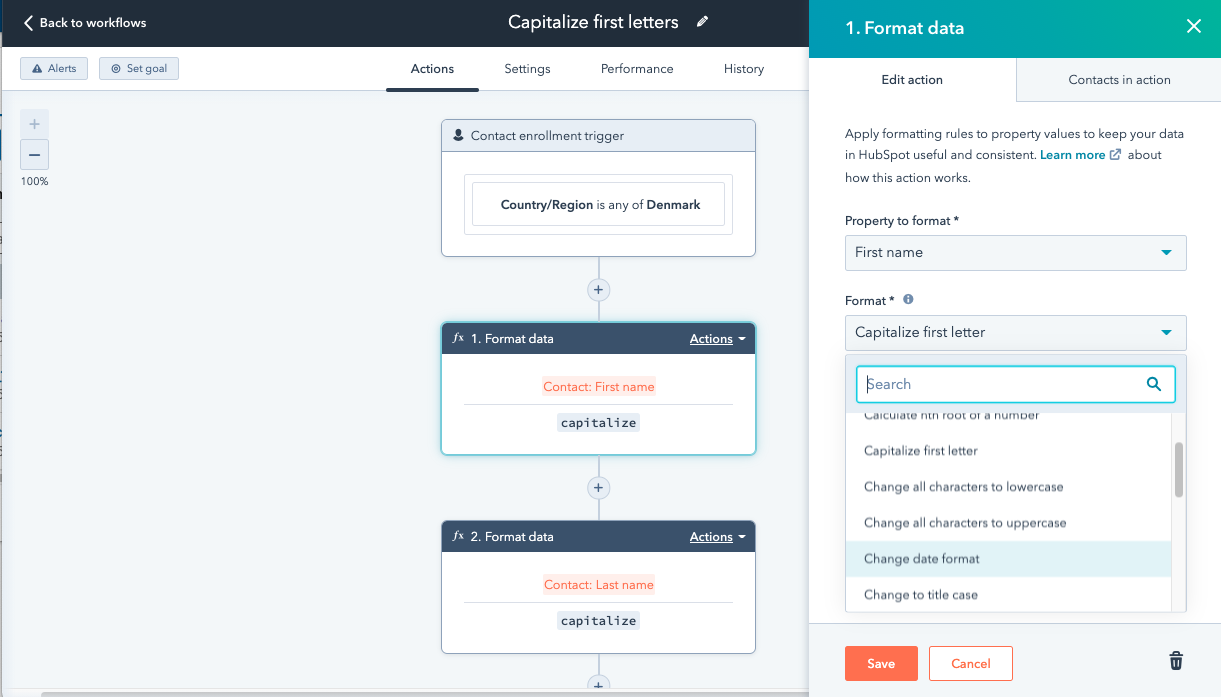Delete the action with the trash icon
Screen dimensions: 1221x697
pos(1176,661)
